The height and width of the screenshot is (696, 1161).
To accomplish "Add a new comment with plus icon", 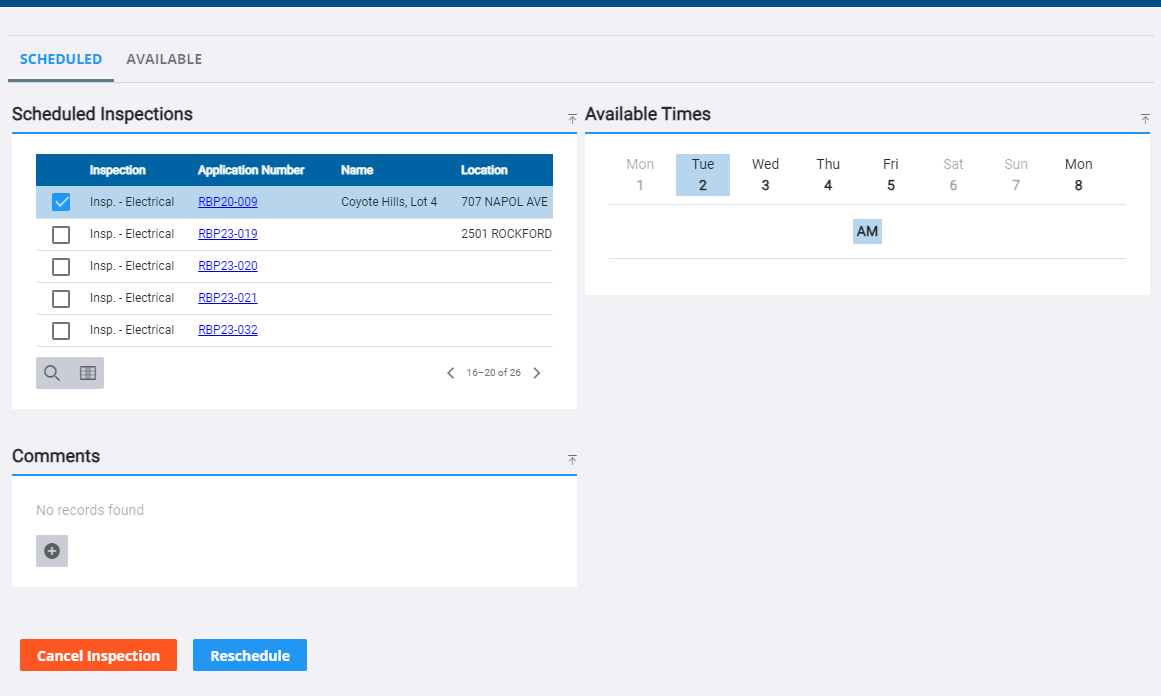I will [51, 550].
